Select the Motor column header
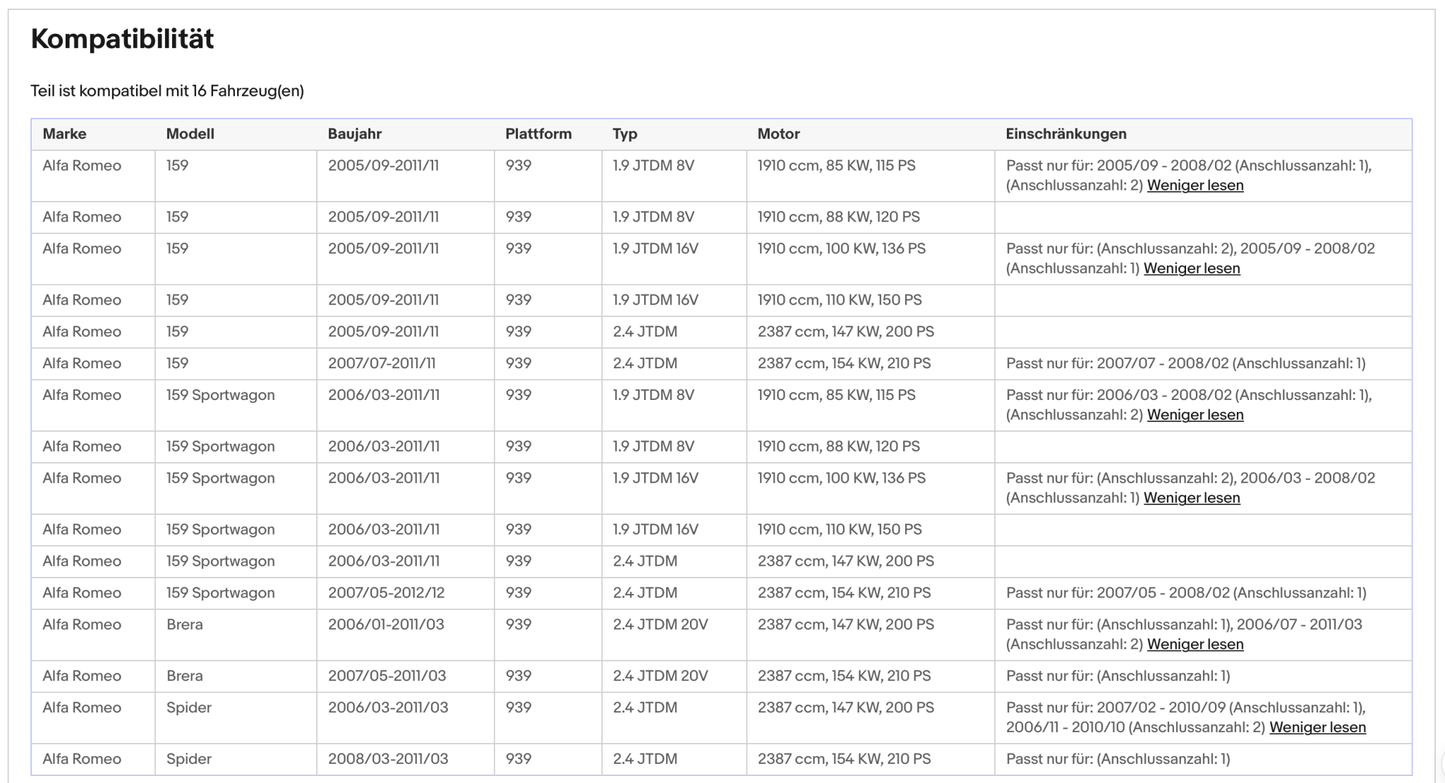1445x783 pixels. [778, 134]
